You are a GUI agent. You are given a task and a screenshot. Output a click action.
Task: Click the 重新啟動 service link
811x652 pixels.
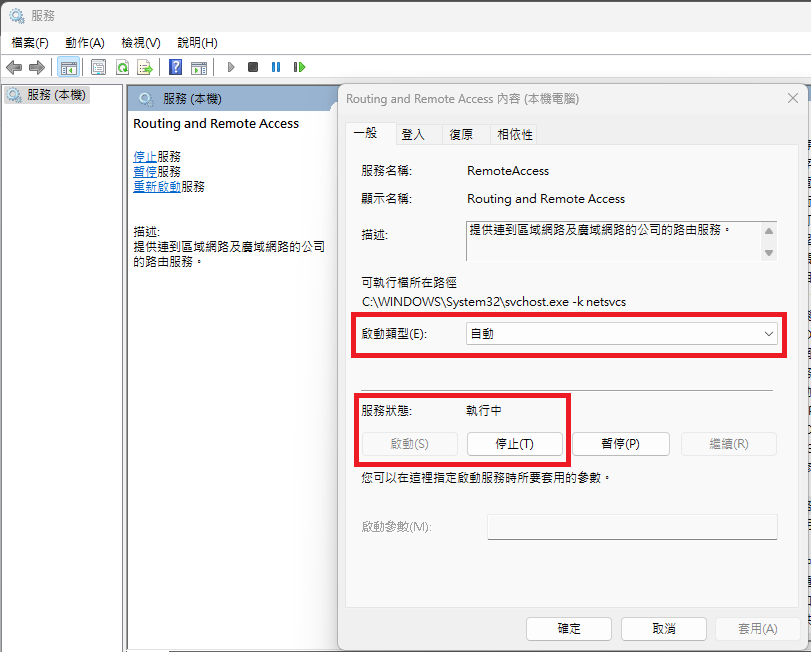coord(157,187)
